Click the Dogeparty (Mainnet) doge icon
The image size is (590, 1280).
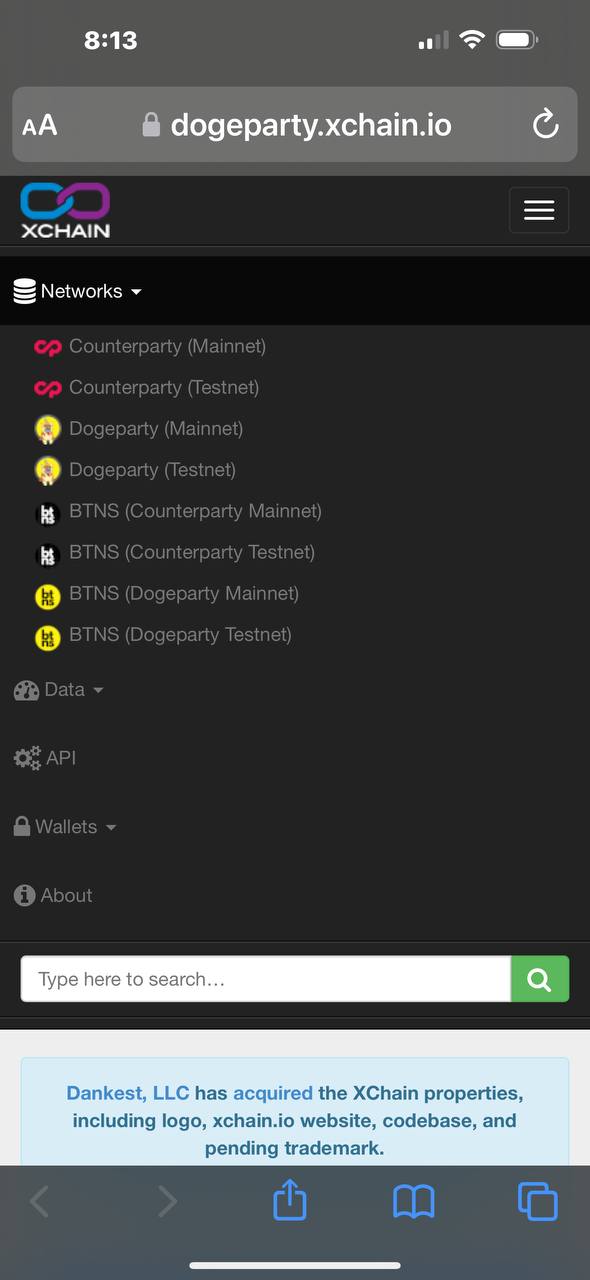pos(48,429)
